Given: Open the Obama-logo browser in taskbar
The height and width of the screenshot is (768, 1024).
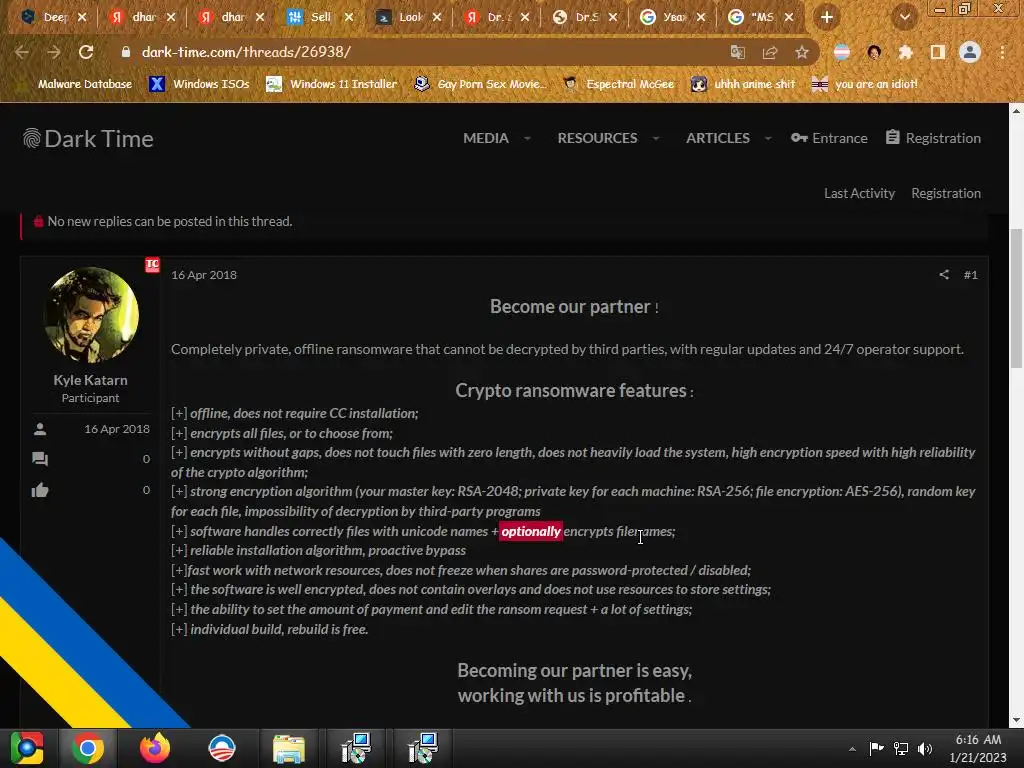Looking at the screenshot, I should (x=221, y=748).
